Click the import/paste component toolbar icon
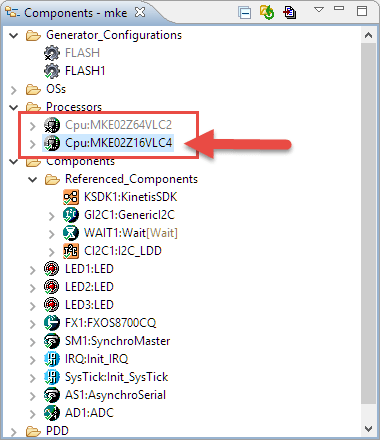Screen dimensions: 380x440 click(290, 13)
